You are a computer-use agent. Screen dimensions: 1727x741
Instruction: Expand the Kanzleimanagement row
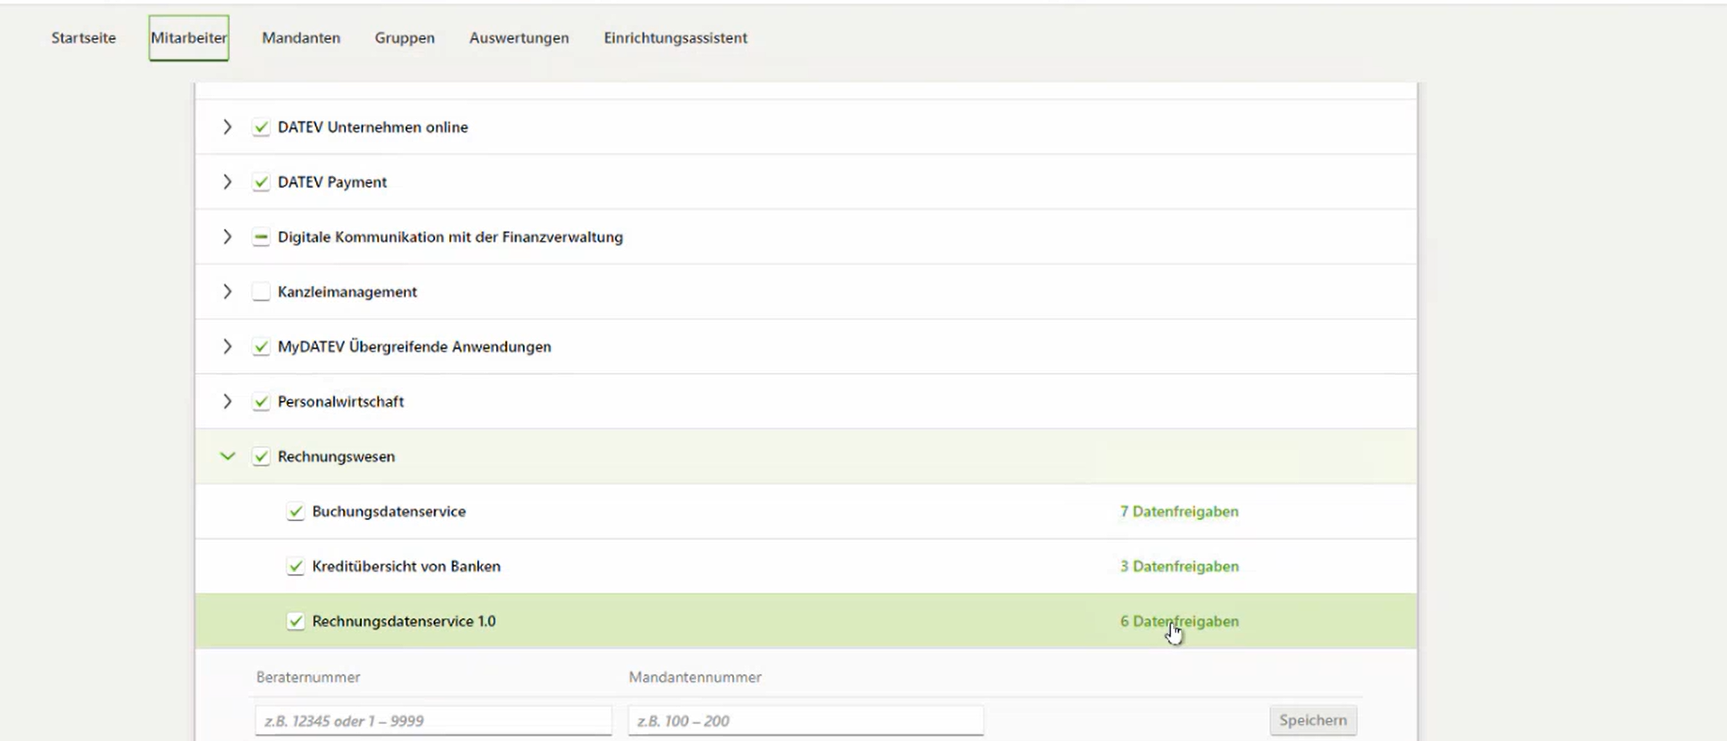227,292
